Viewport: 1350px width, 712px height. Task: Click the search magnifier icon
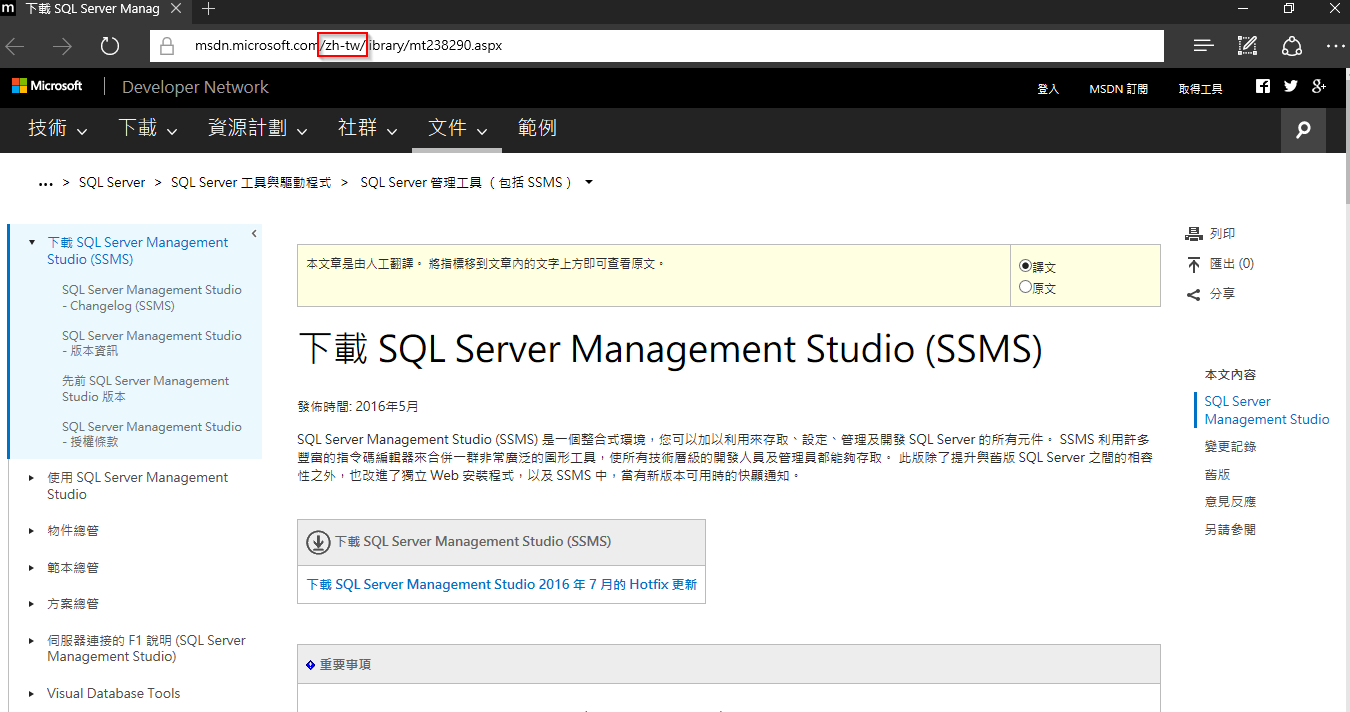[x=1302, y=130]
